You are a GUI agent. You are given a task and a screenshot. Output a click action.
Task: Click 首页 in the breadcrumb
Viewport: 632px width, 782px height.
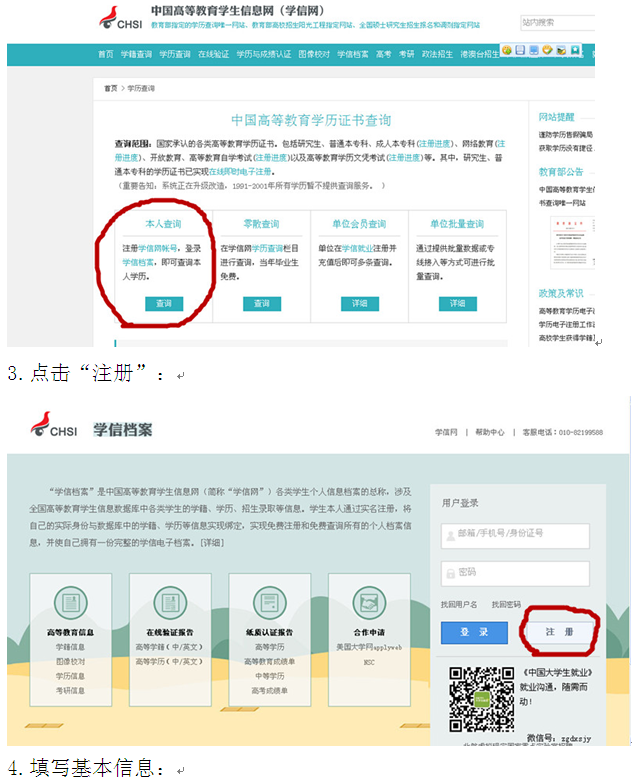tap(111, 88)
